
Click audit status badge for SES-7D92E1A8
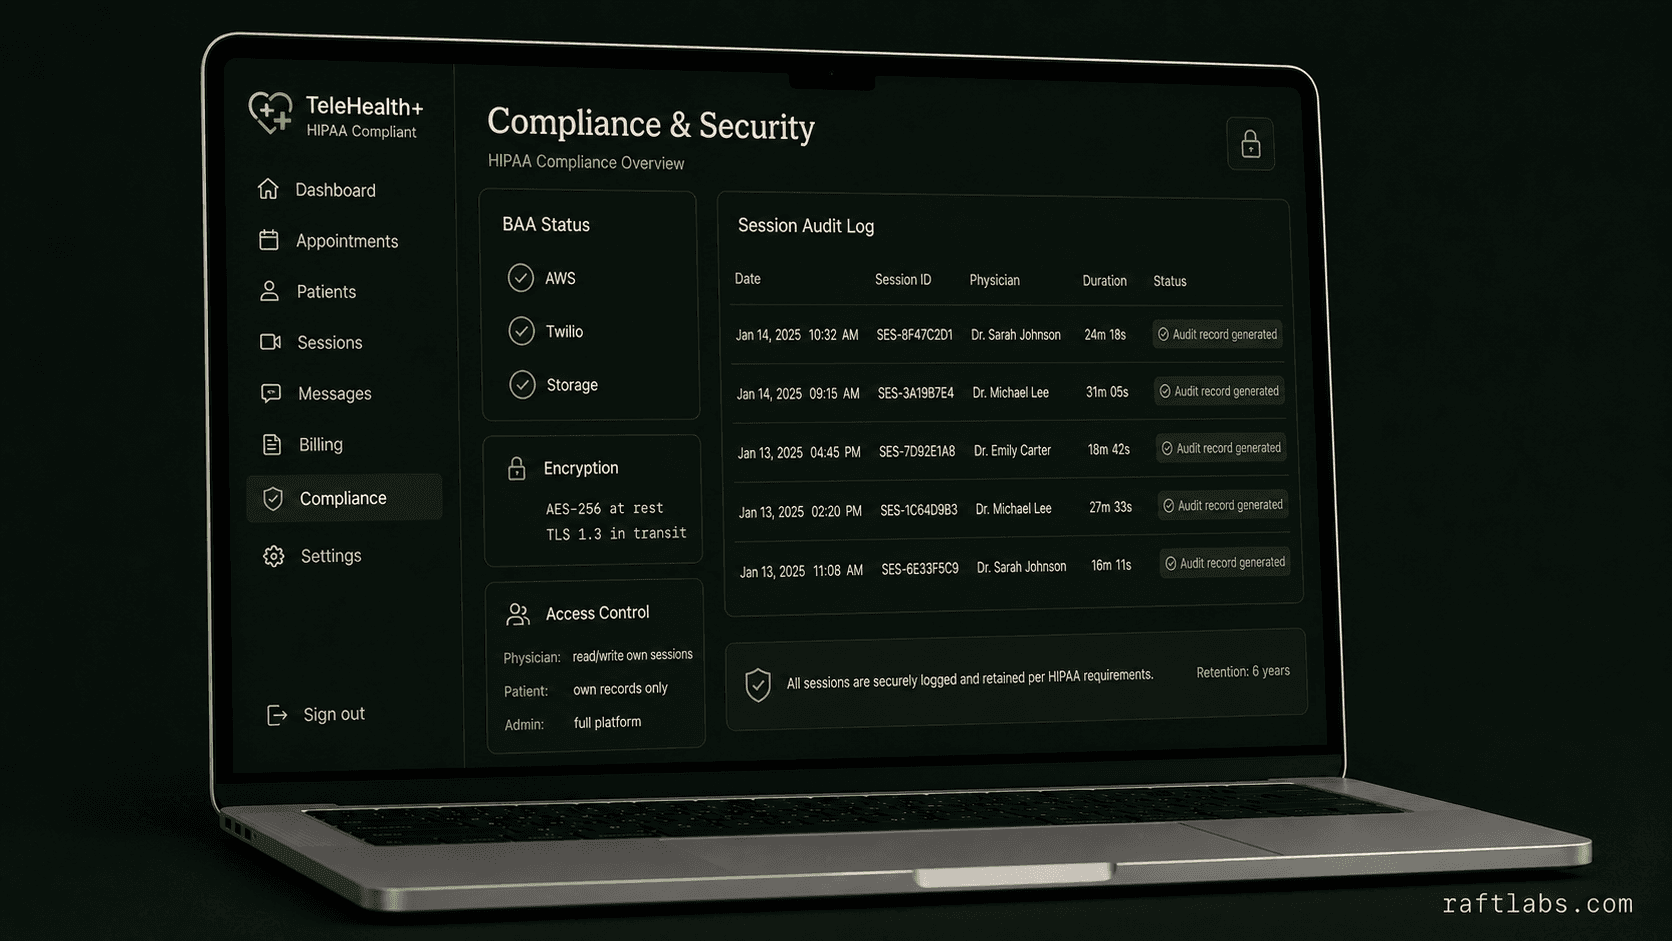tap(1221, 448)
